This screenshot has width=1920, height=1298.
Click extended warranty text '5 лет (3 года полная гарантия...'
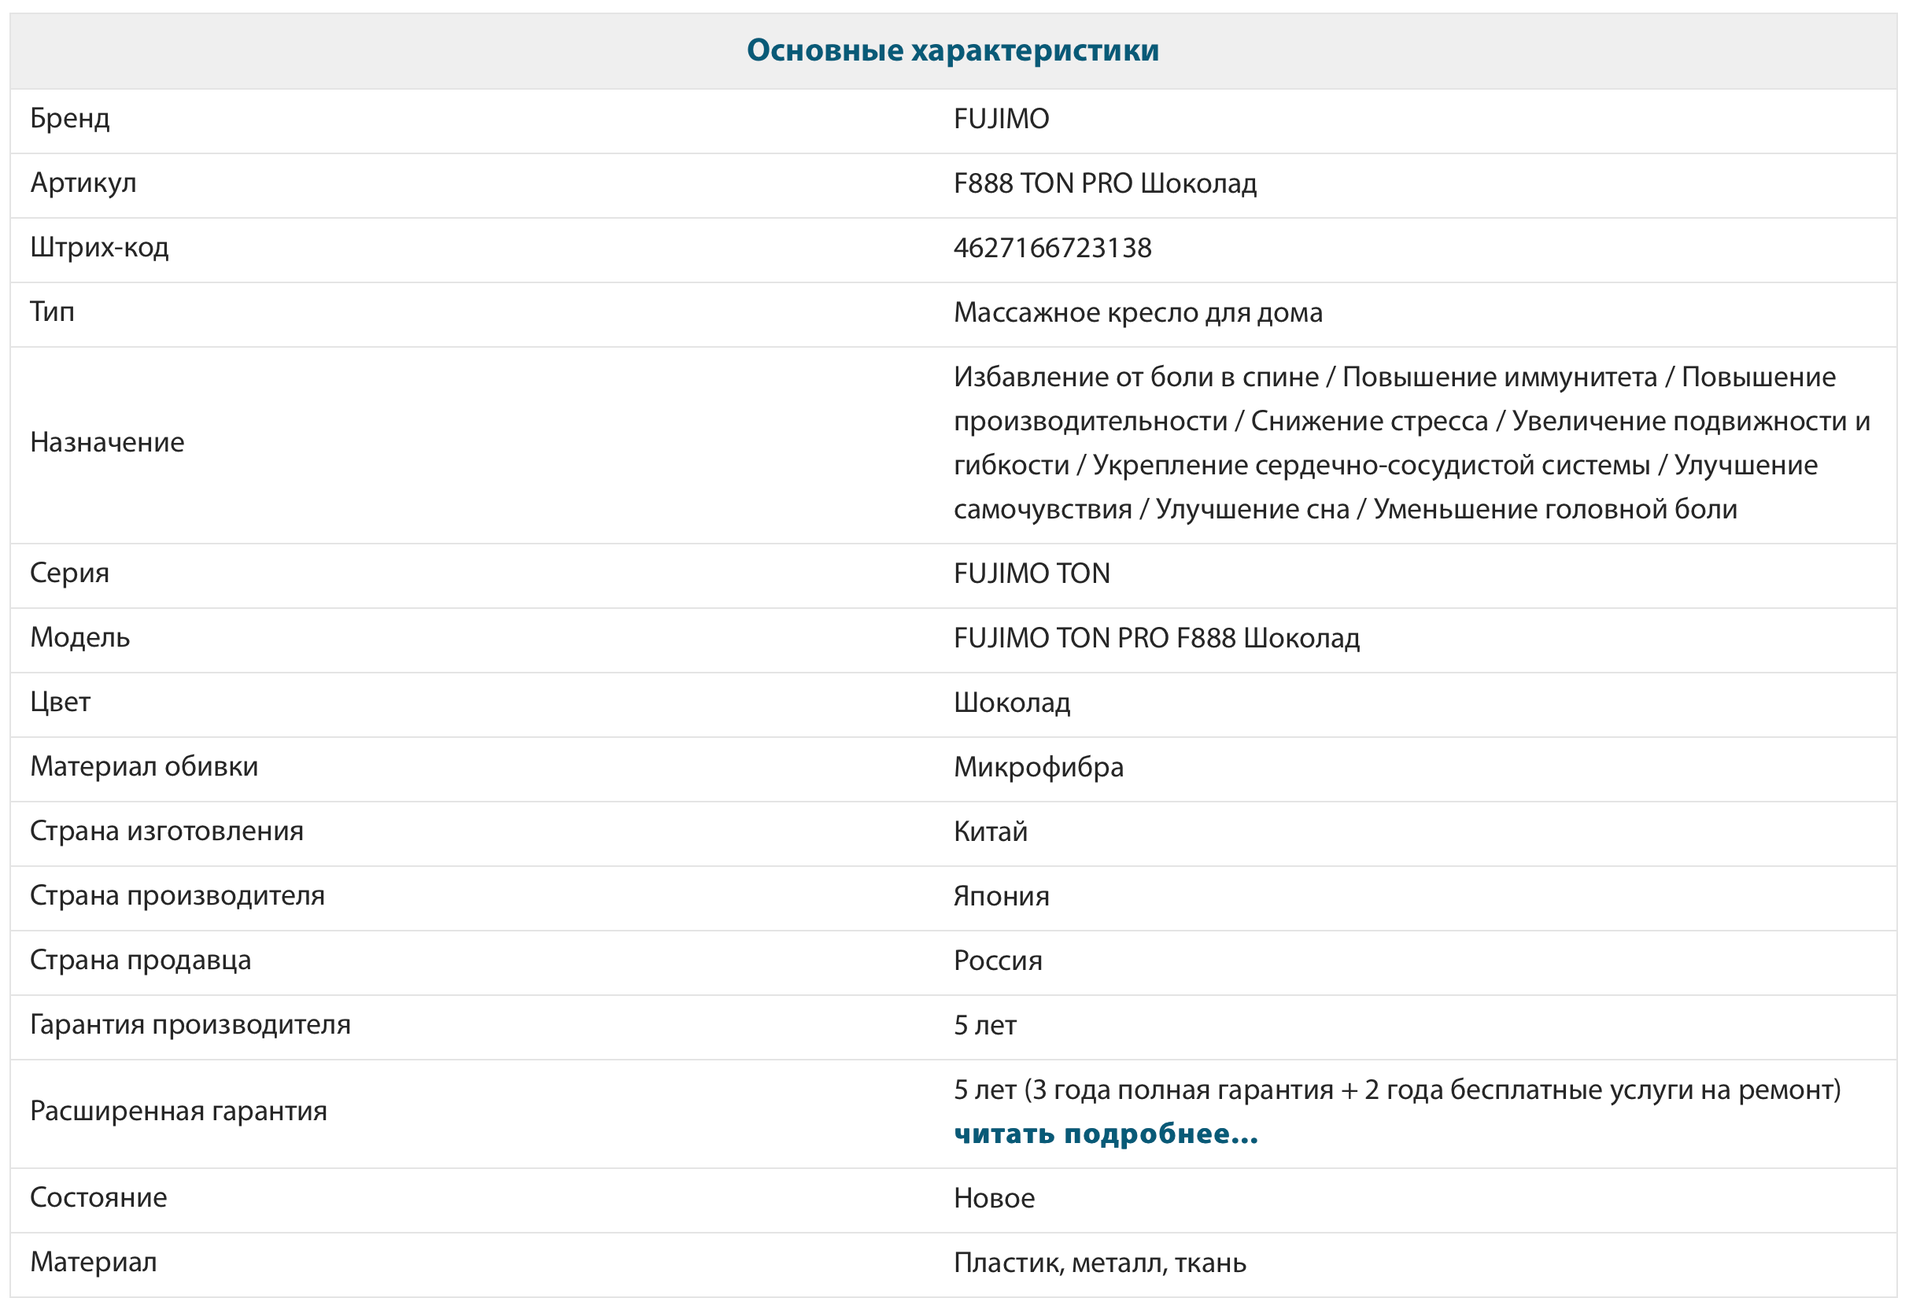click(x=1397, y=1090)
